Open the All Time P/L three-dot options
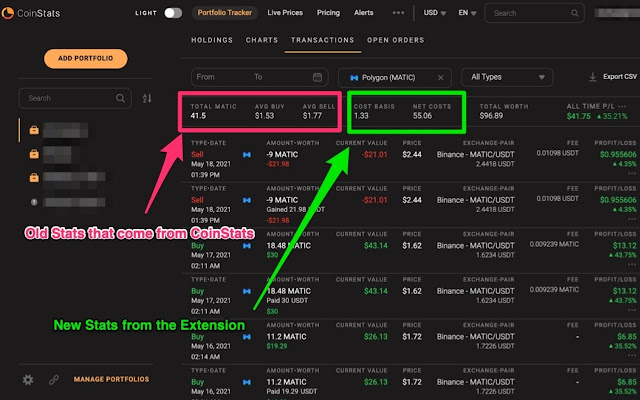Screen dimensions: 640x400 tap(622, 106)
